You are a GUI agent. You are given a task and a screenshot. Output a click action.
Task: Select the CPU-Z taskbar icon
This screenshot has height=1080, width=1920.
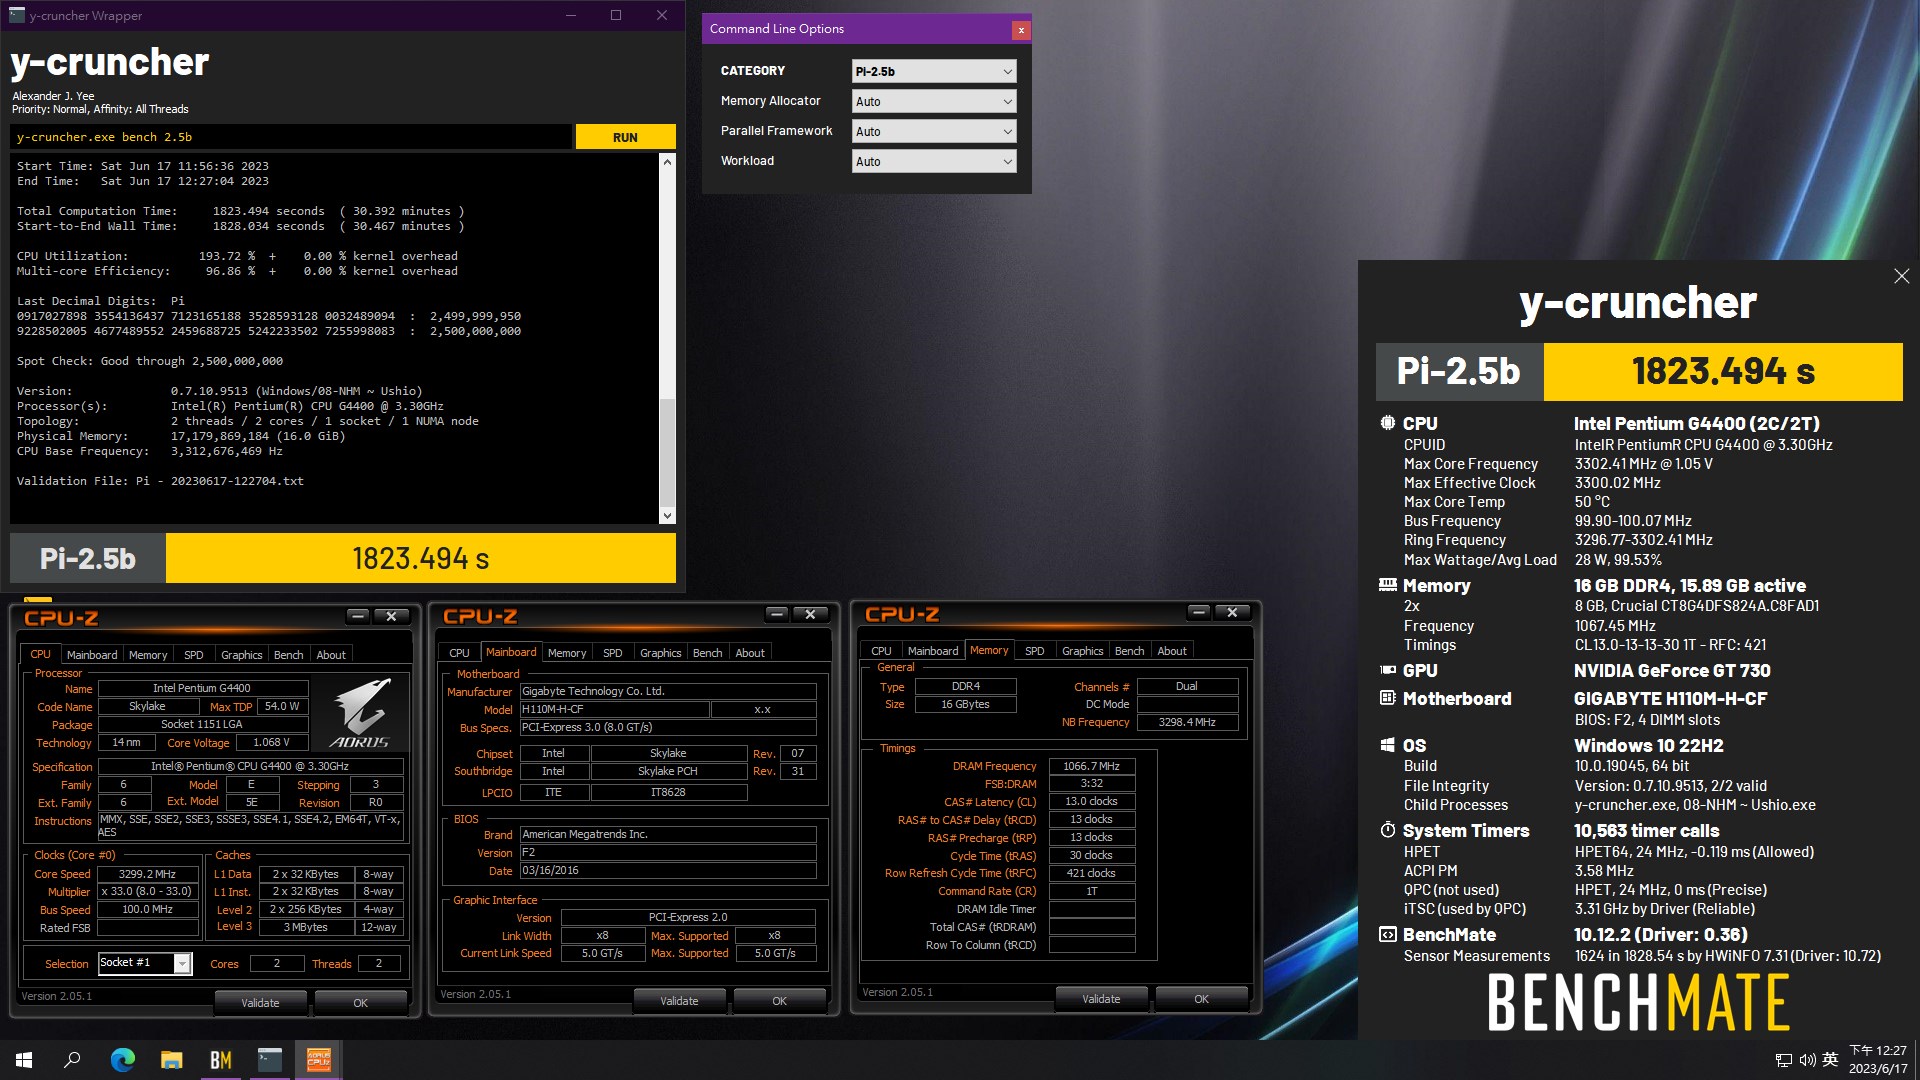(x=318, y=1060)
